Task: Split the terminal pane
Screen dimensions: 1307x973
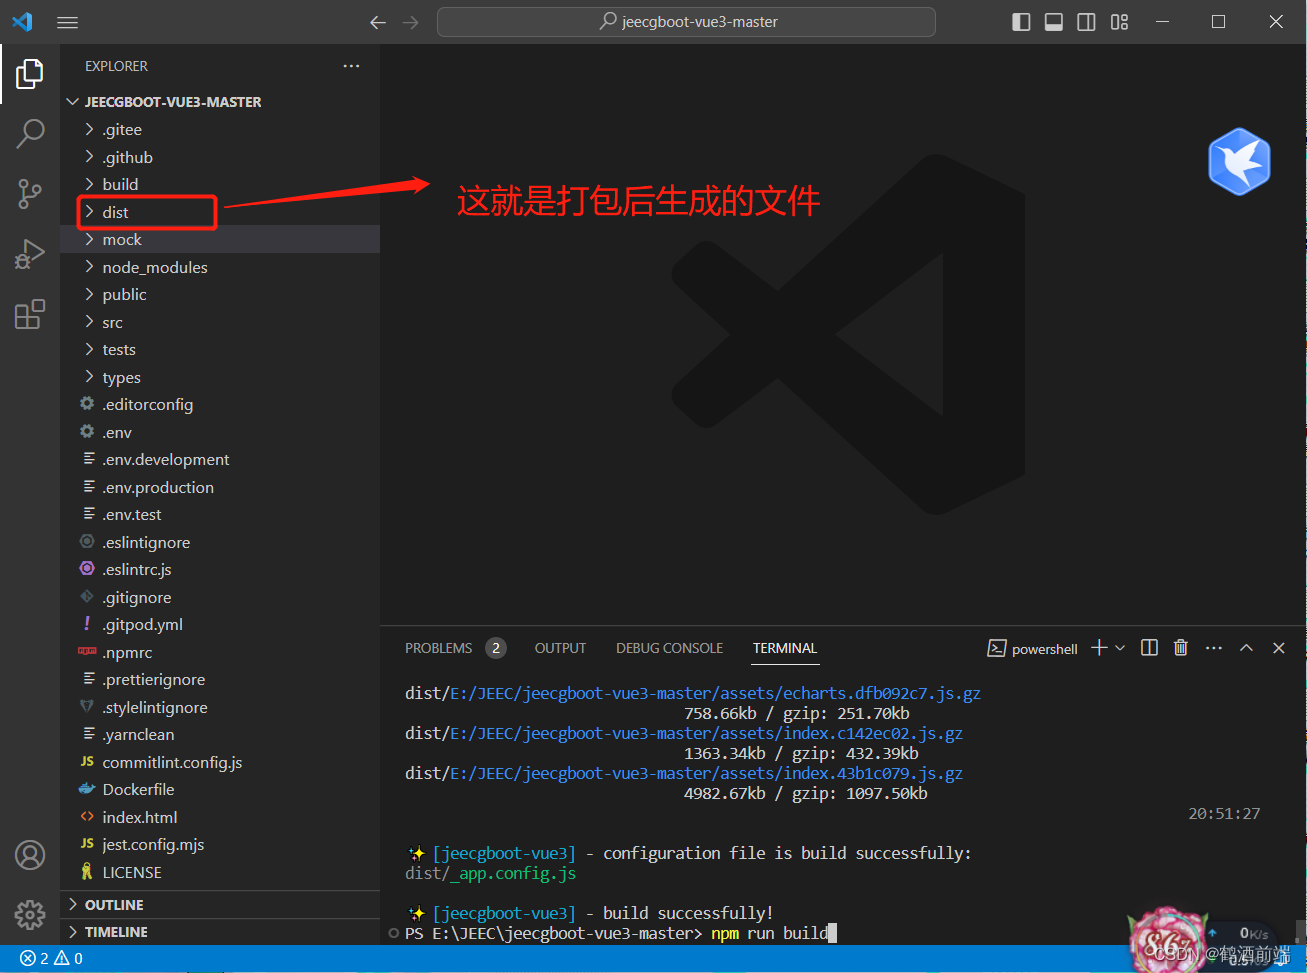Action: [x=1150, y=648]
